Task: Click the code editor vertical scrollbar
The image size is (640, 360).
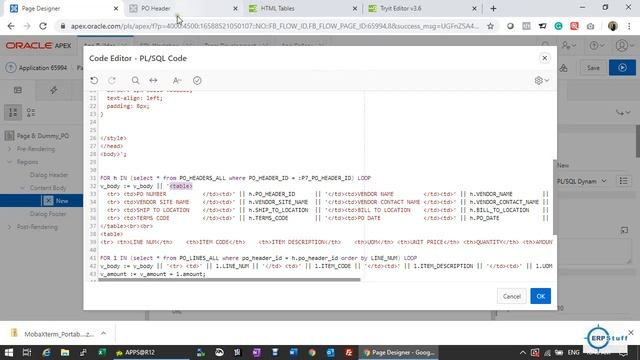Action: (555, 198)
